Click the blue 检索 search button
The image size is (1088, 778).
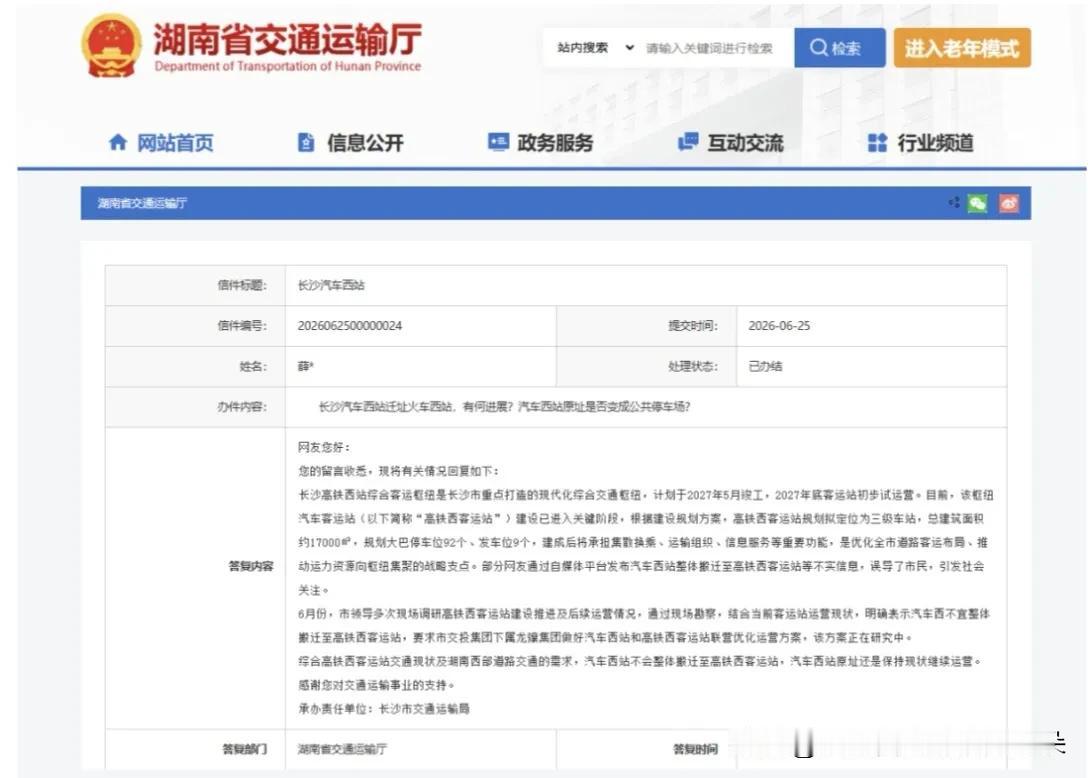click(840, 48)
